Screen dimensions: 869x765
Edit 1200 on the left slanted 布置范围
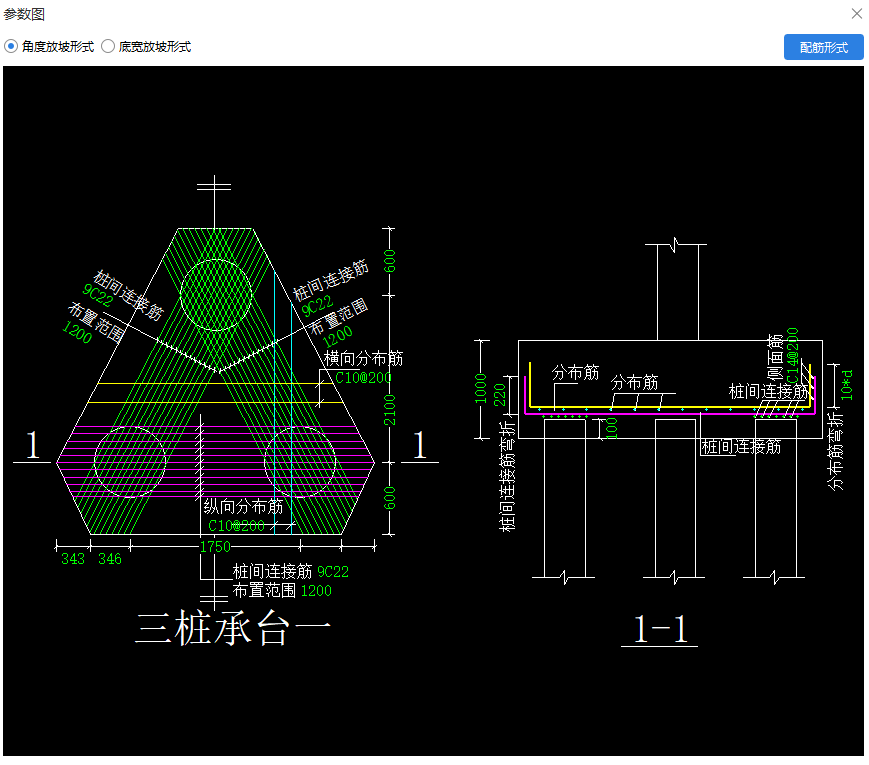(77, 332)
